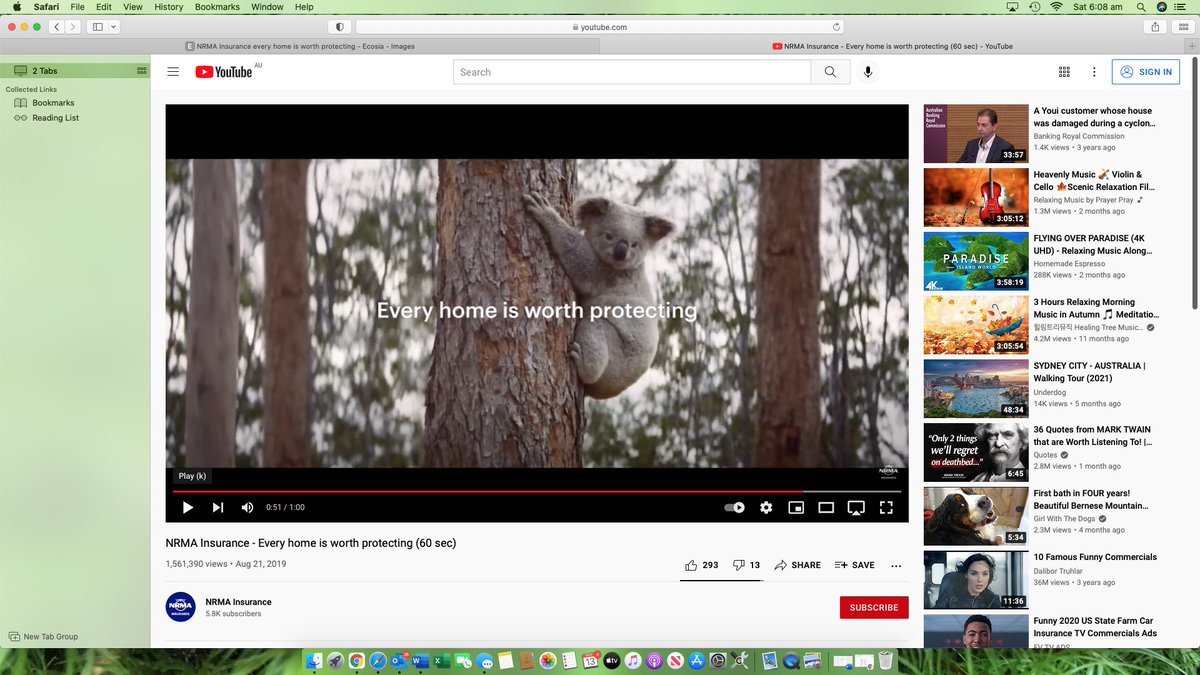Open Spotlight search in the menu bar
Viewport: 1200px width, 675px height.
pyautogui.click(x=1139, y=7)
